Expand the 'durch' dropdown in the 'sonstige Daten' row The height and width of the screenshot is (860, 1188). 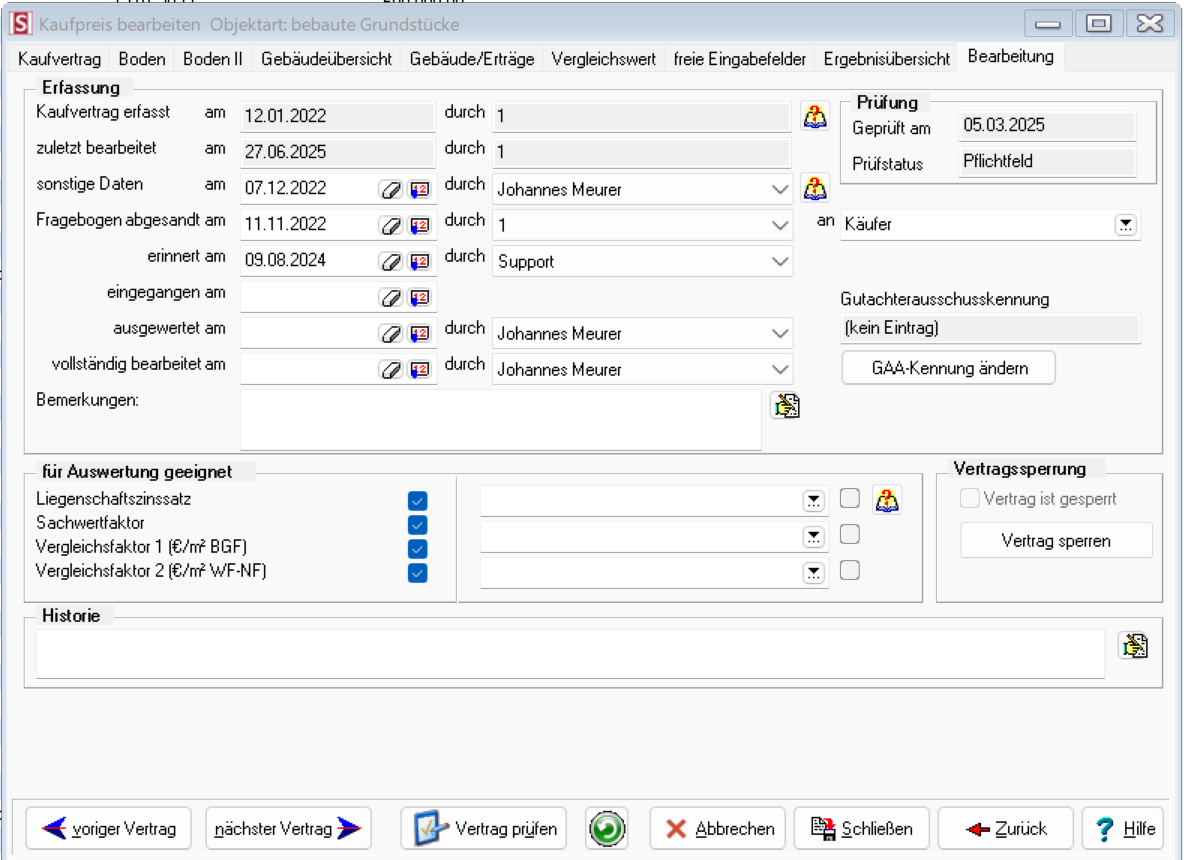click(x=780, y=189)
